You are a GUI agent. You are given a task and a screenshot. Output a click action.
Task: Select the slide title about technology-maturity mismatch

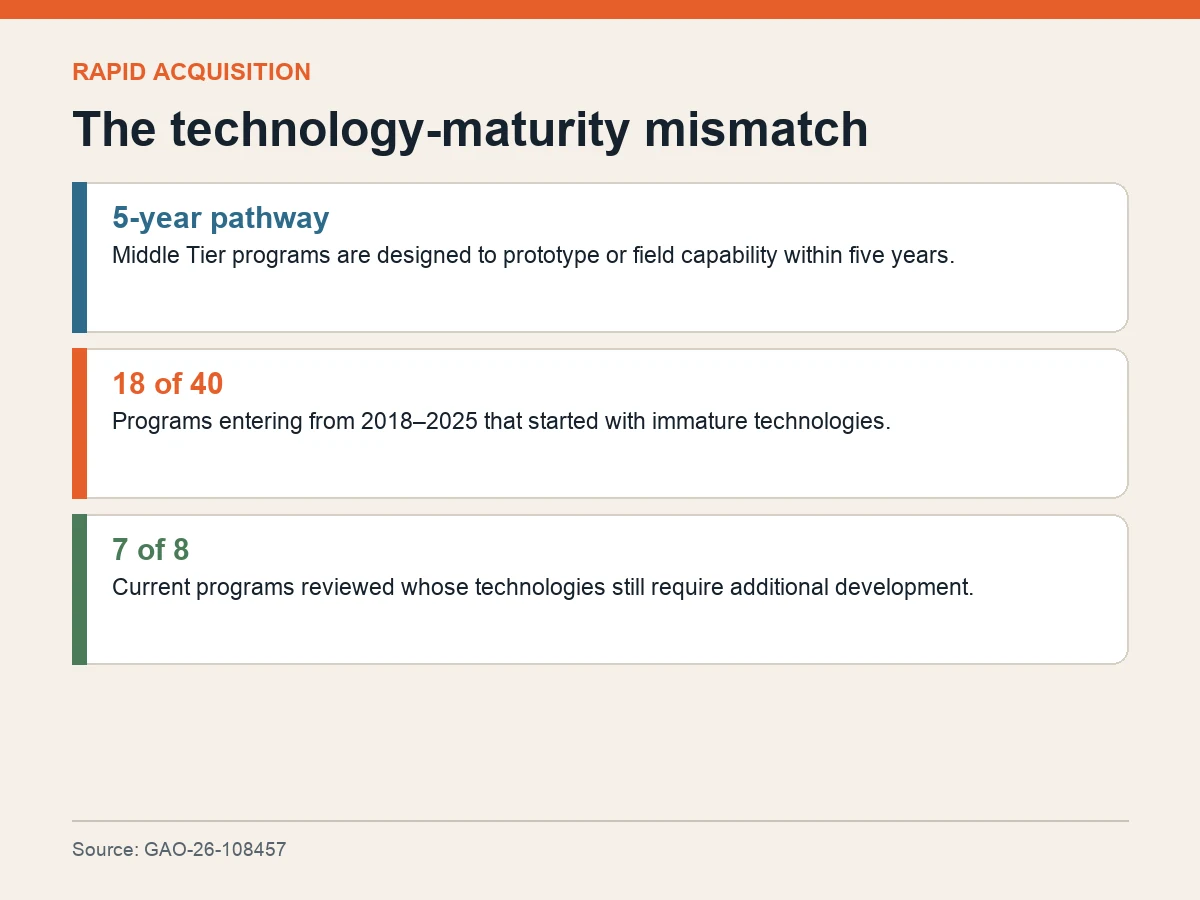(x=470, y=129)
